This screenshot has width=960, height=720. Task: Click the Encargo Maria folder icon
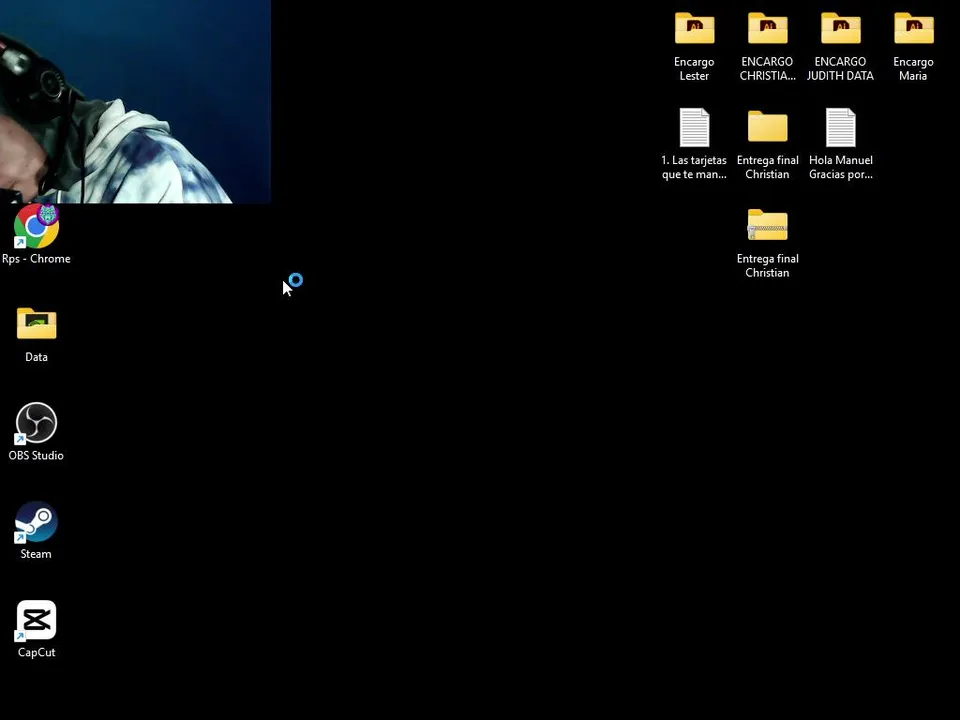913,28
